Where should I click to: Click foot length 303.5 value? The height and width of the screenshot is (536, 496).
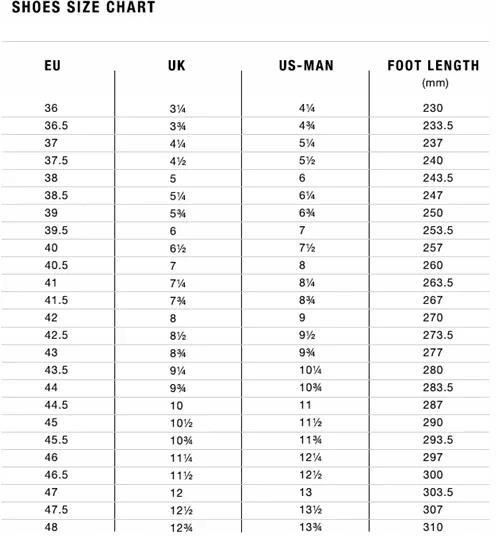438,492
